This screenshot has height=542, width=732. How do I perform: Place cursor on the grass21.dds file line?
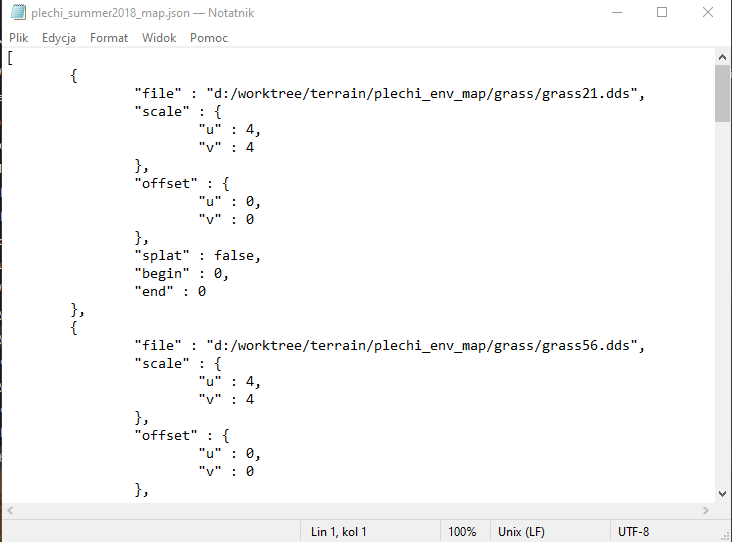click(390, 94)
